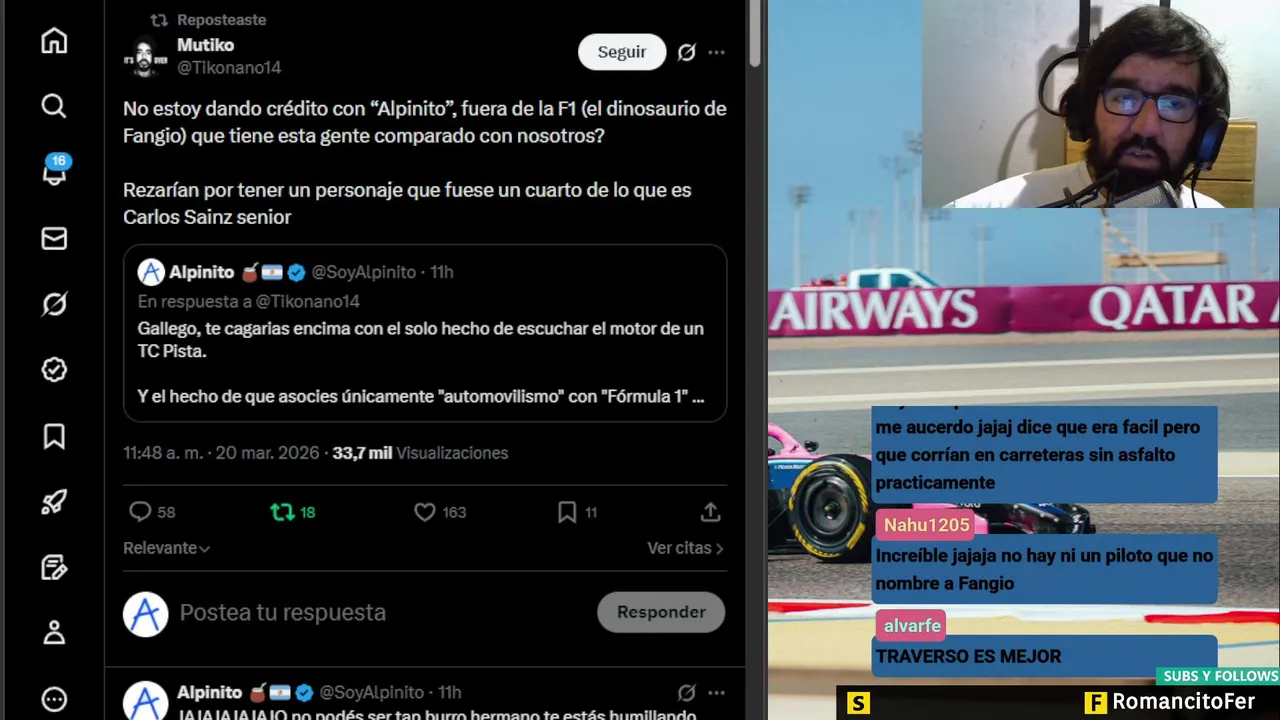Open the three-dot menu on Mutiko's post
The width and height of the screenshot is (1280, 720).
tap(716, 52)
